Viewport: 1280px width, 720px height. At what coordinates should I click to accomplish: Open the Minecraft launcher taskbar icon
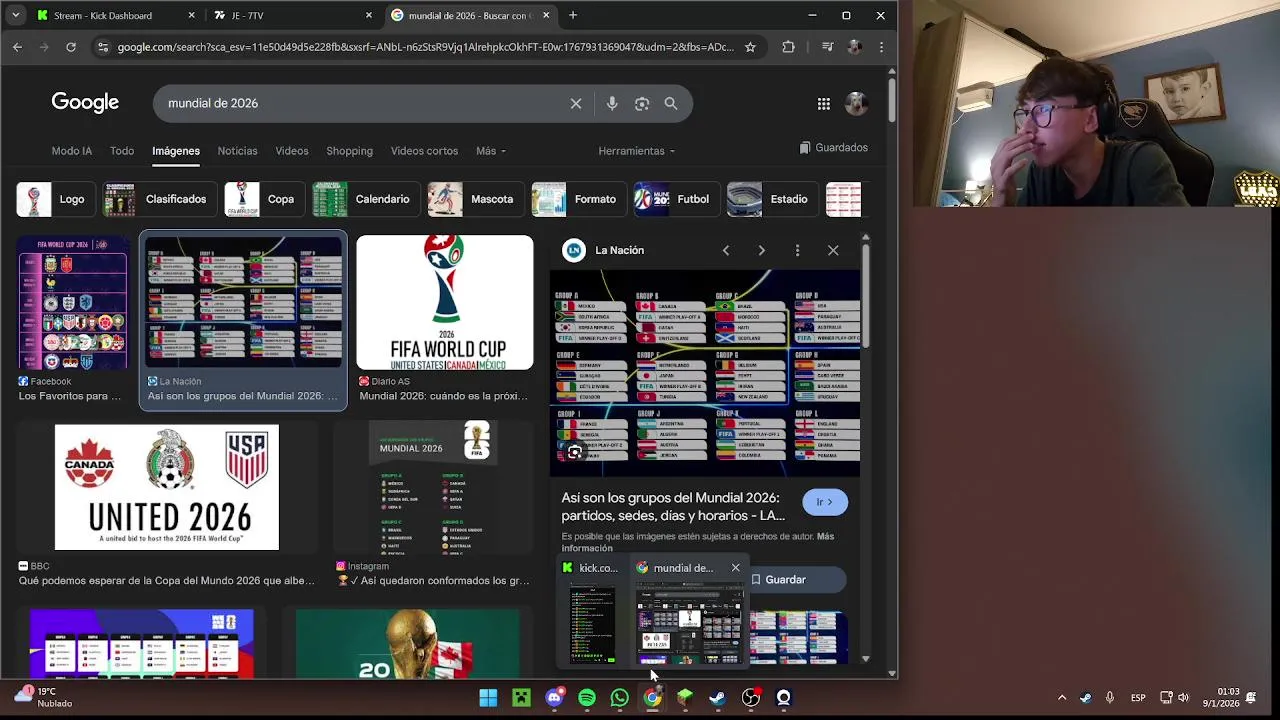point(521,698)
